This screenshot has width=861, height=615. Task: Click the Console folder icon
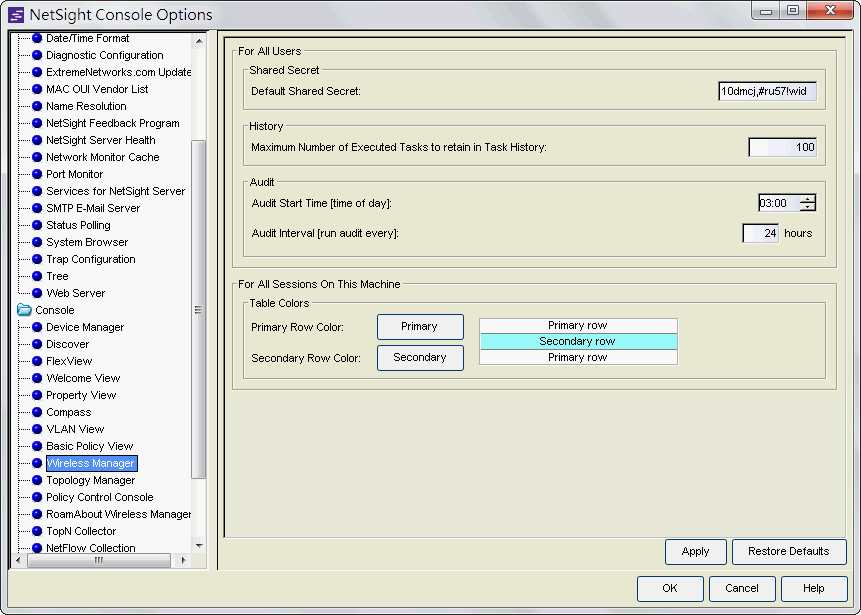click(x=24, y=310)
